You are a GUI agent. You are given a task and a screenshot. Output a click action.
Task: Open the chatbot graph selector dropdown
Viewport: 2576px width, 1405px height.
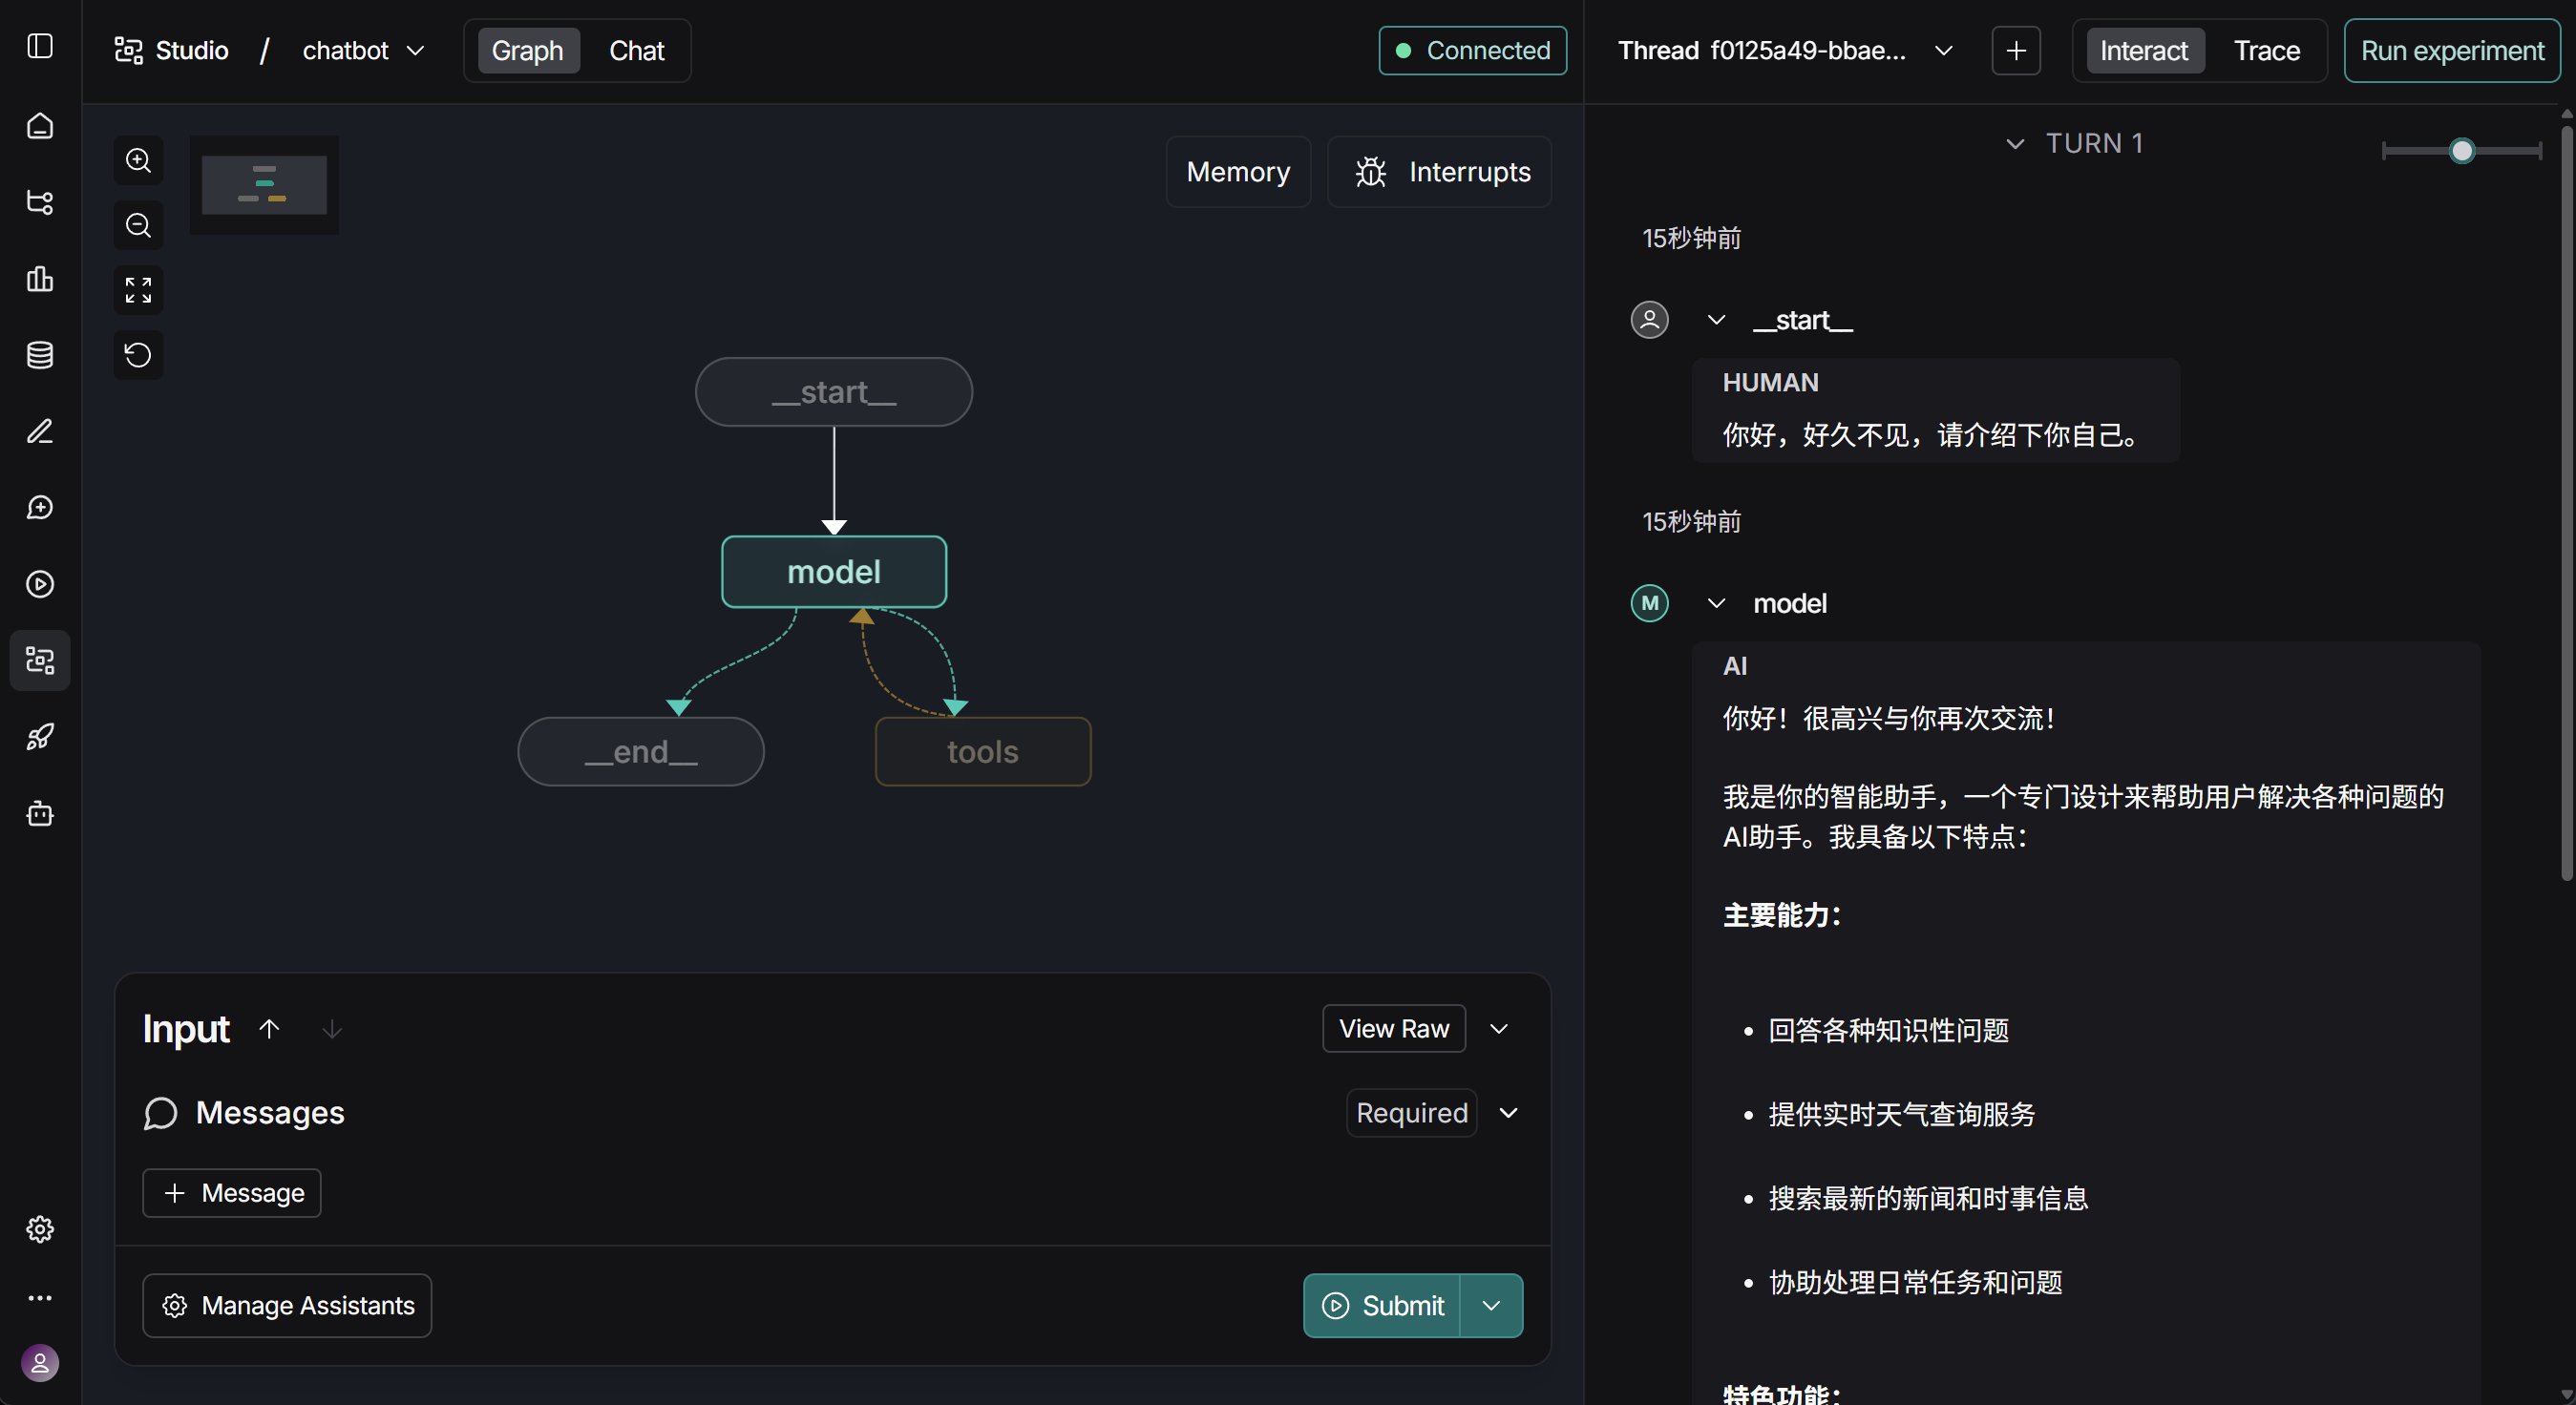pos(364,51)
